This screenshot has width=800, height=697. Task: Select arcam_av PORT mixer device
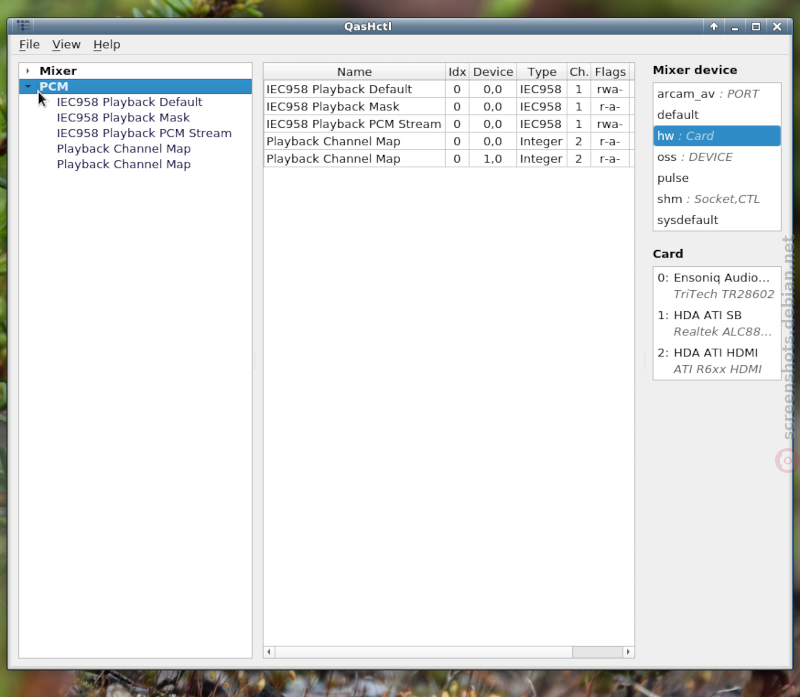[x=717, y=94]
